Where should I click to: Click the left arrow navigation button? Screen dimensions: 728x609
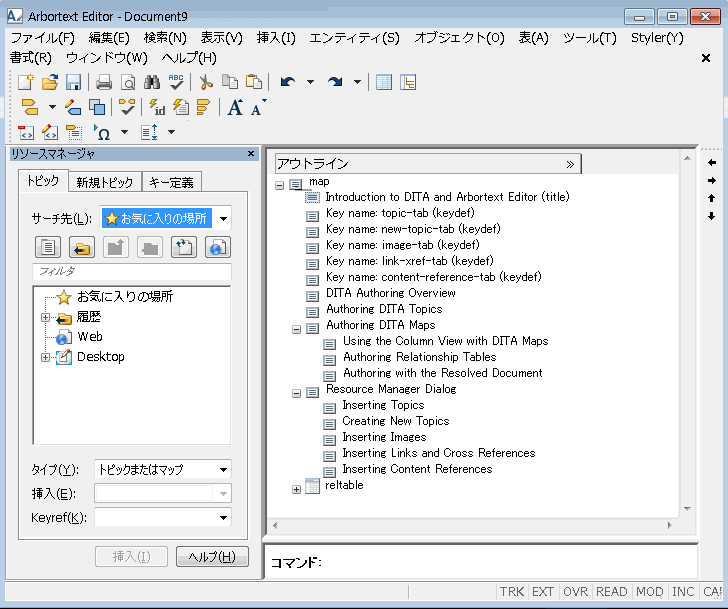[711, 162]
